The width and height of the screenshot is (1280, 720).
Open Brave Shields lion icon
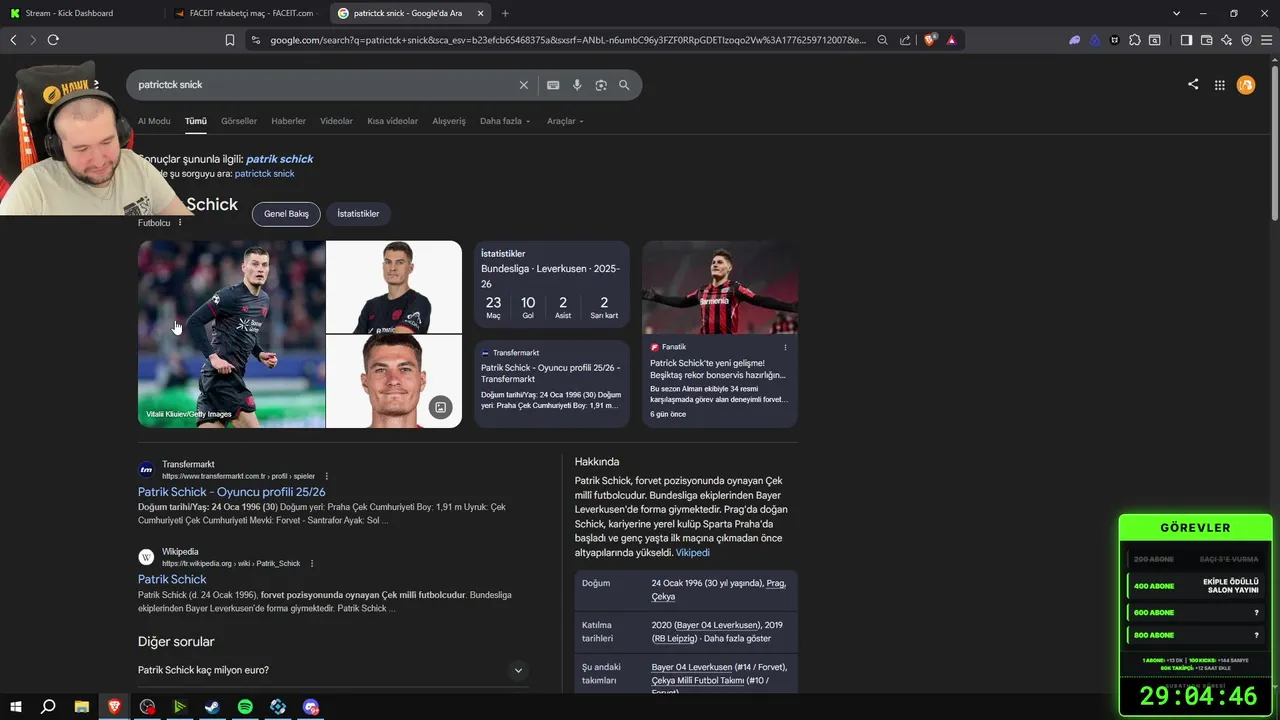[x=930, y=40]
